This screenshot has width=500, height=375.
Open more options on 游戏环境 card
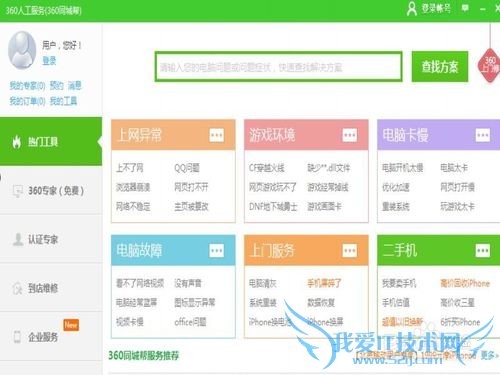click(x=350, y=135)
